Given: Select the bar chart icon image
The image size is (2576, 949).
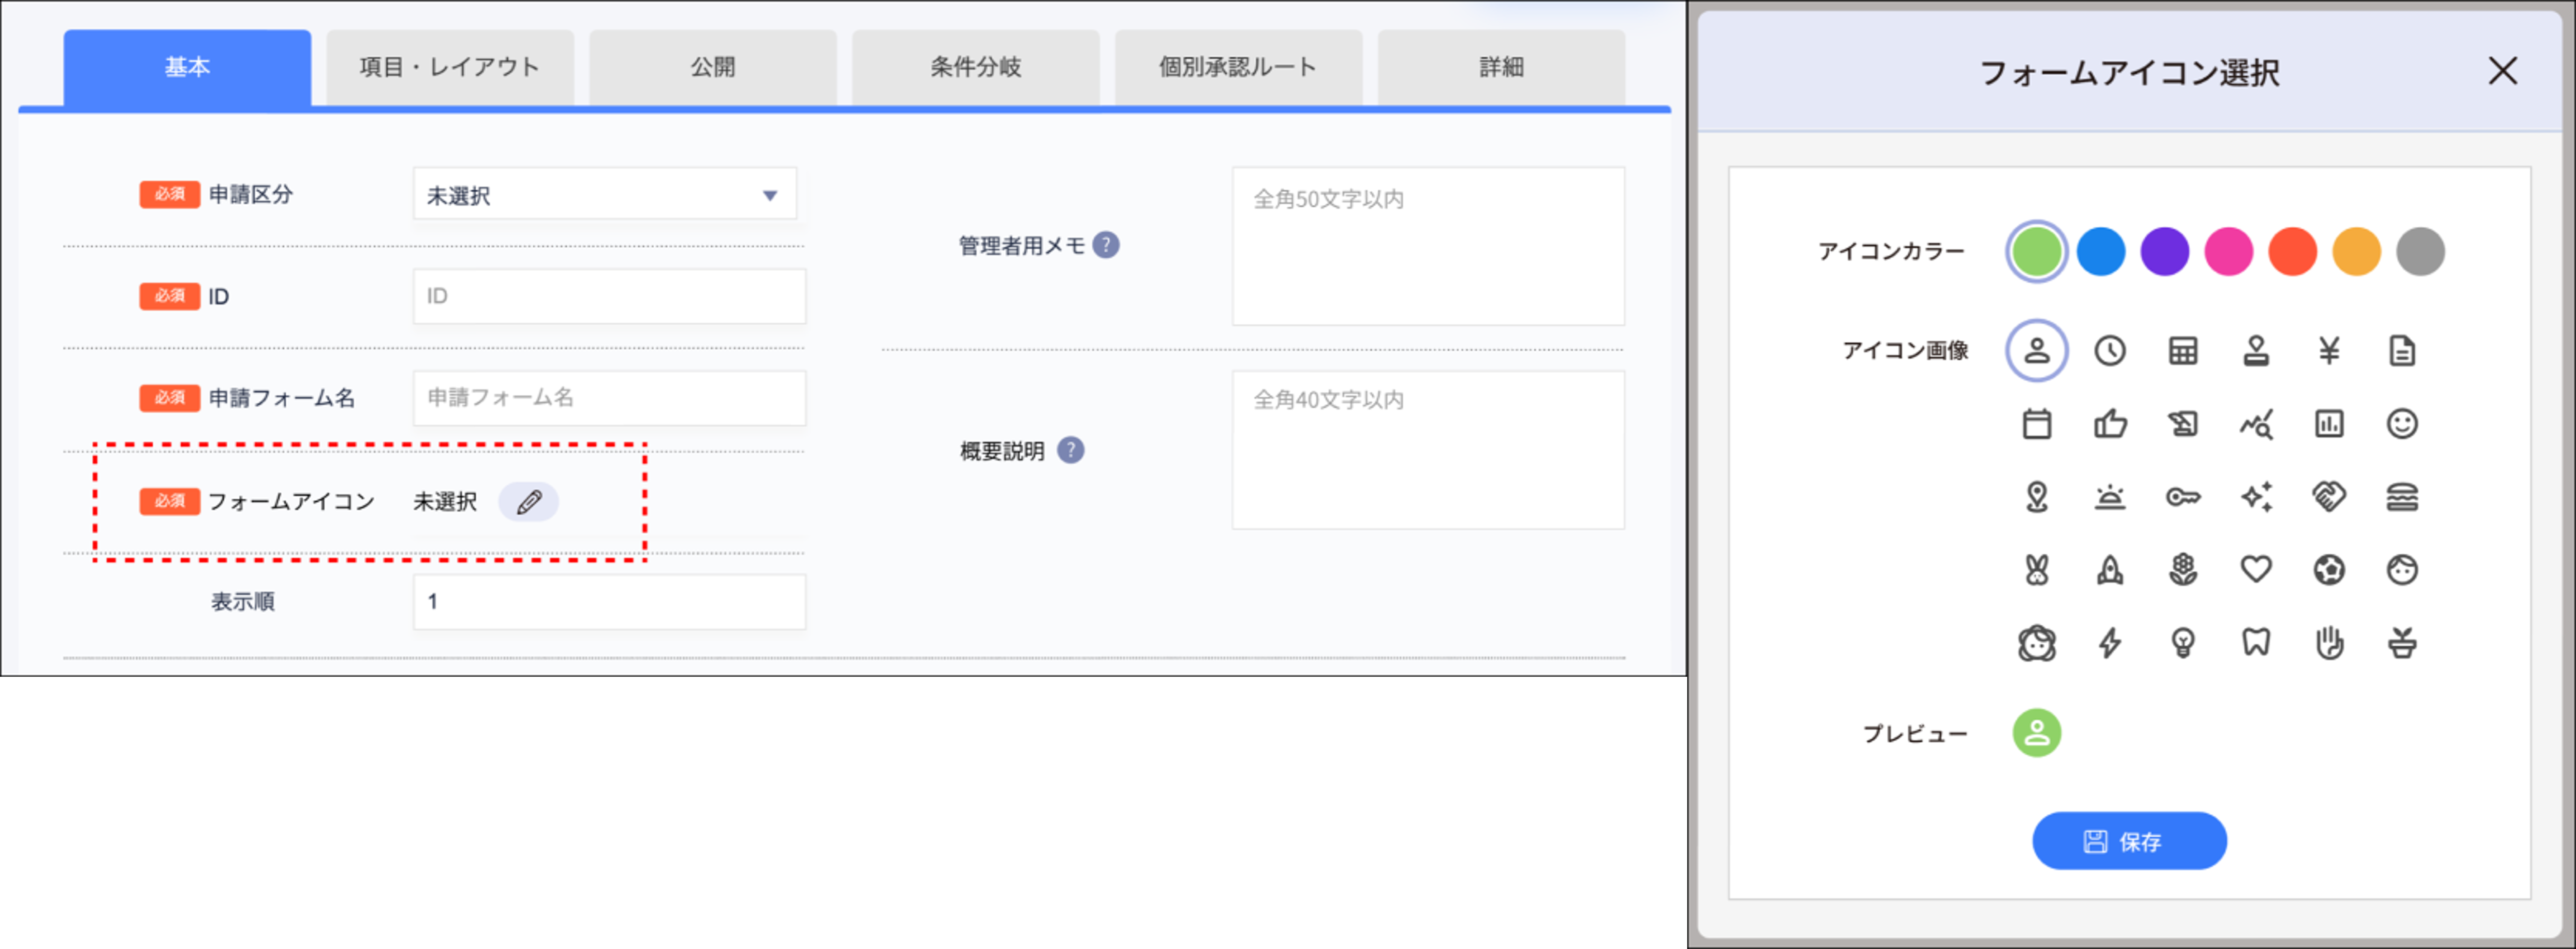Looking at the screenshot, I should (2329, 424).
